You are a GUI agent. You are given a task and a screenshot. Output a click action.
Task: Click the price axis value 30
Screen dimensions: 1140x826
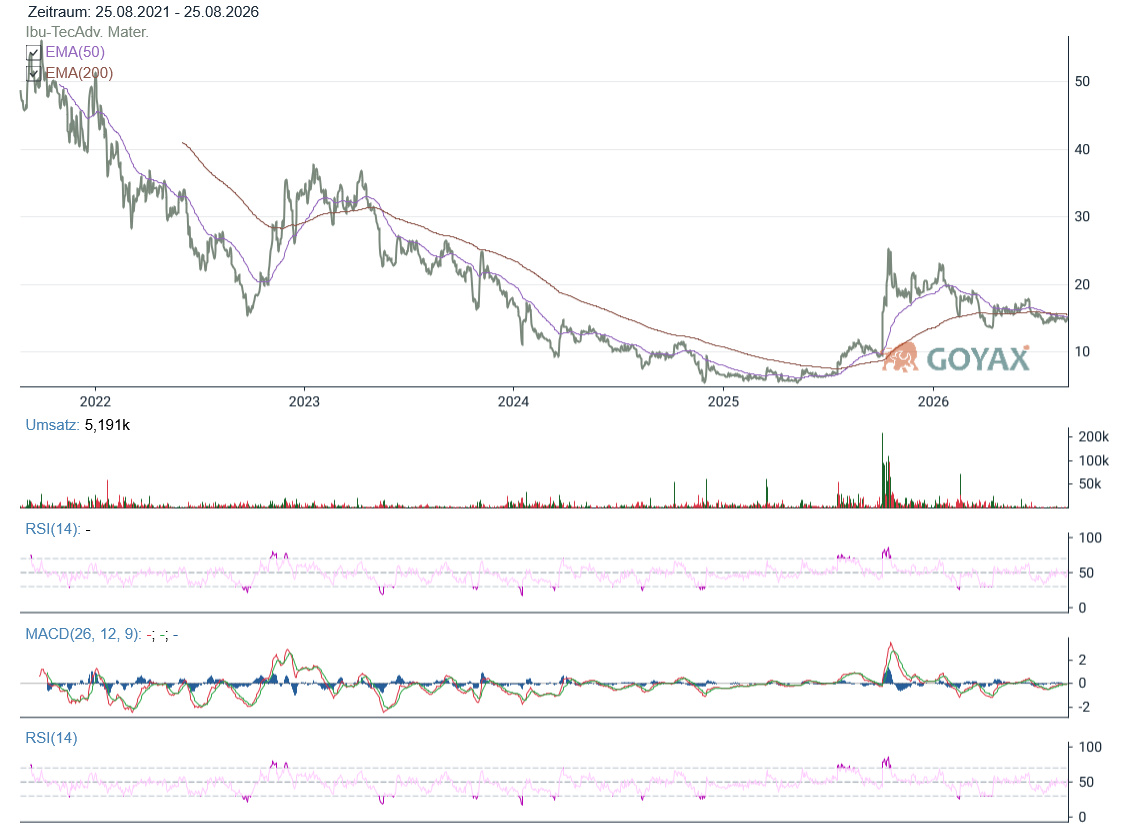point(1083,217)
